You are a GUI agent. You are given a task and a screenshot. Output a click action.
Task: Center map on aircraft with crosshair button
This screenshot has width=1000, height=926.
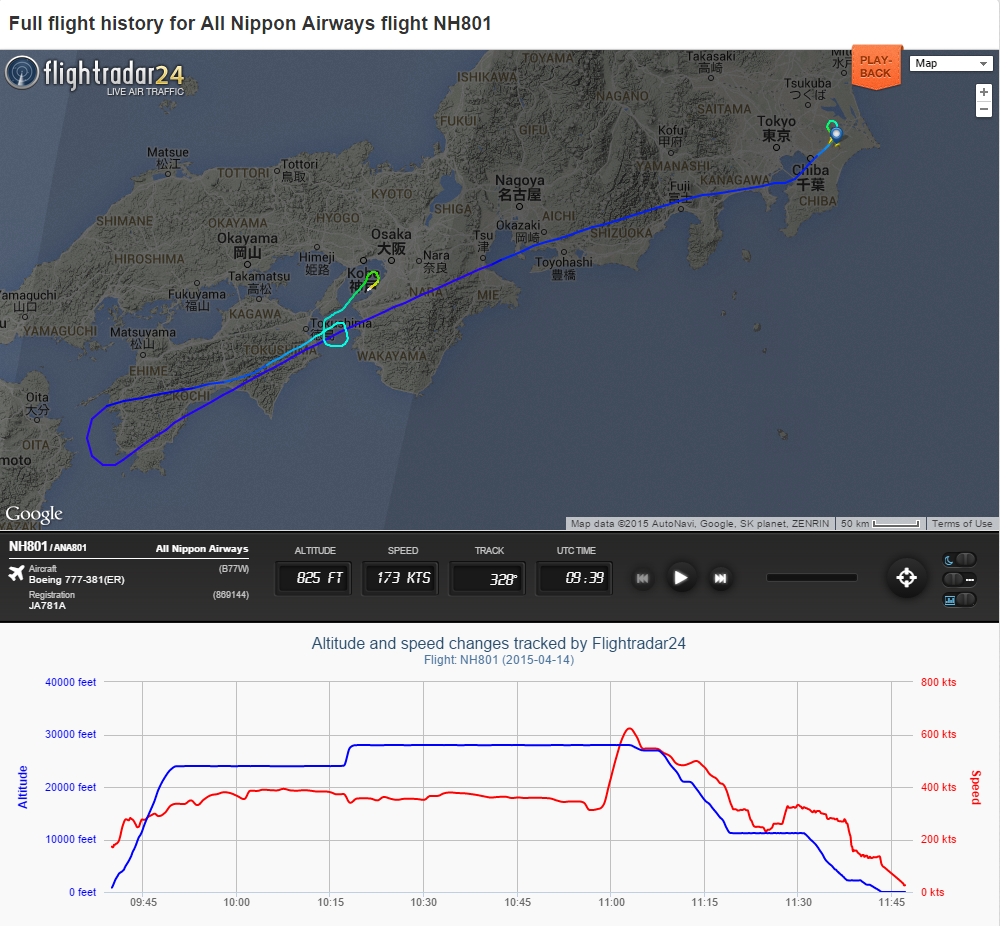906,578
